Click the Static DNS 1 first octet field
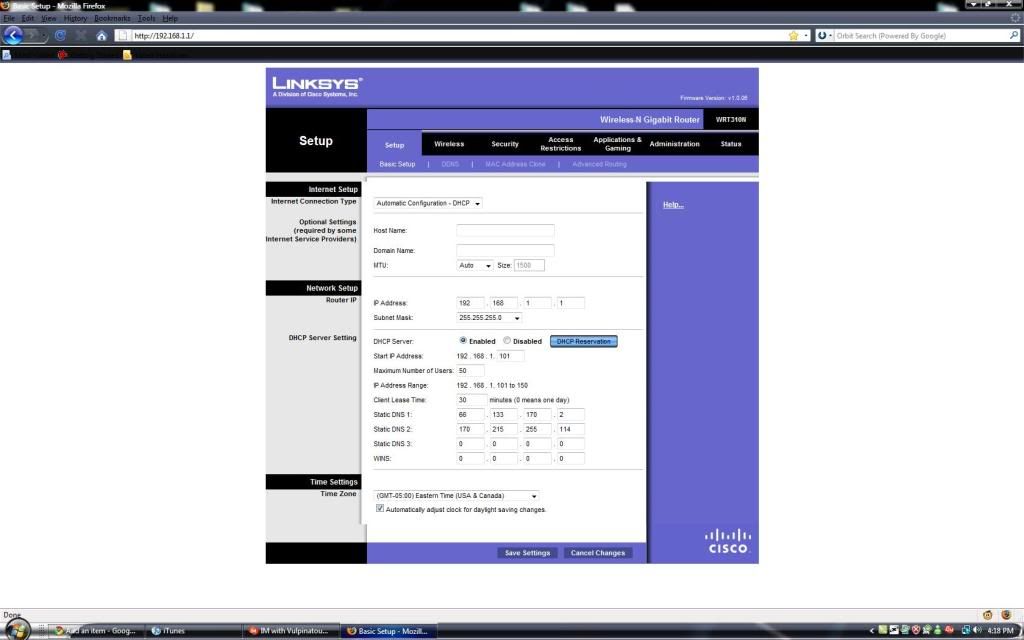This screenshot has height=640, width=1024. pyautogui.click(x=470, y=414)
